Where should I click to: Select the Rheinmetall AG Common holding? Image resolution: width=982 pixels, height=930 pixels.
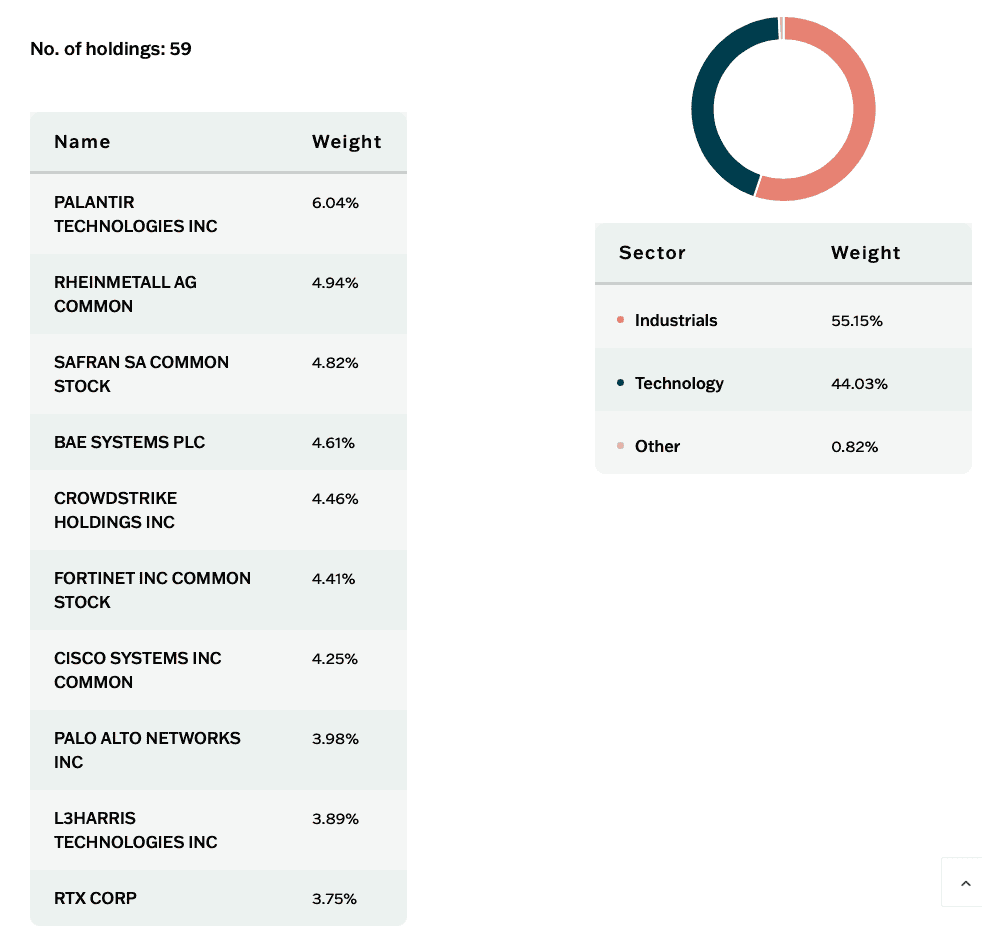point(125,294)
